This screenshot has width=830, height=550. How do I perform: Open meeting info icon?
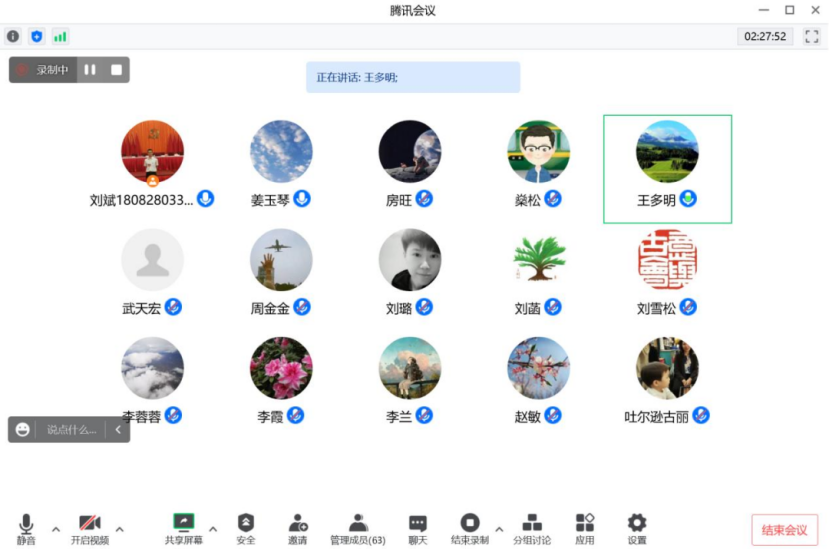[x=13, y=36]
